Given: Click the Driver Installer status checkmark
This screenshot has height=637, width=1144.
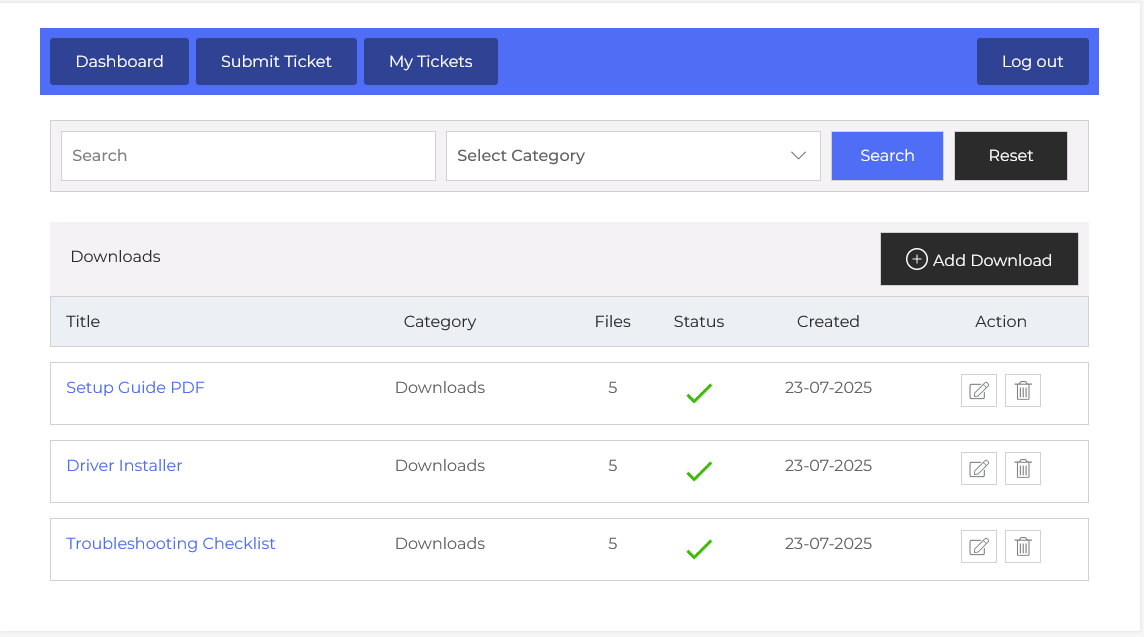Looking at the screenshot, I should point(699,471).
